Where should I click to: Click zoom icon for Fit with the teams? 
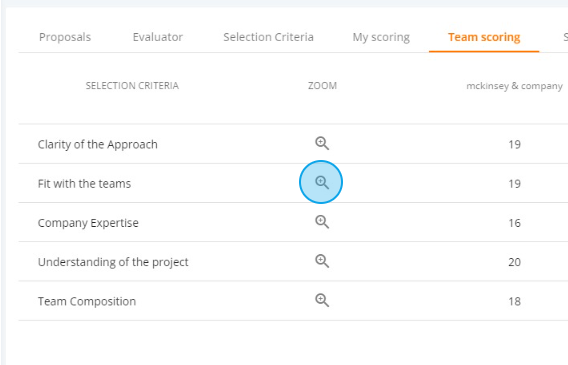322,182
